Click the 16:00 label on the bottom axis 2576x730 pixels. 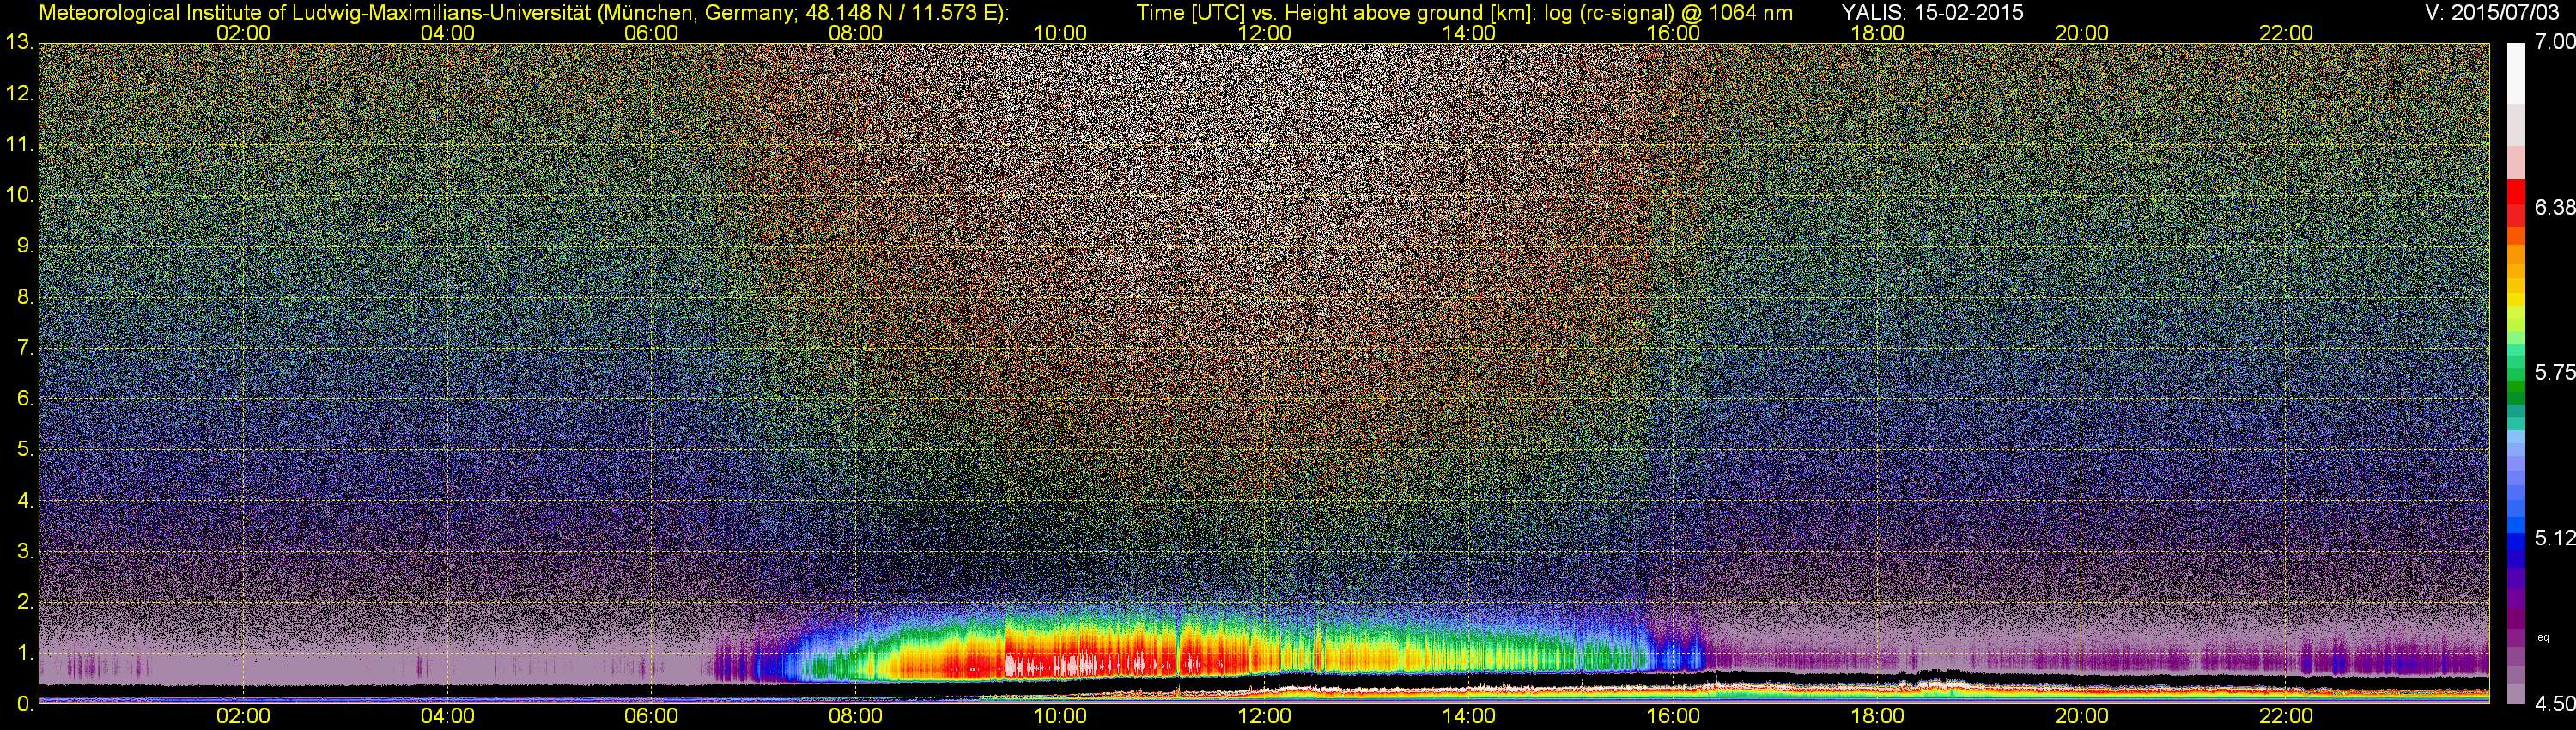1673,716
